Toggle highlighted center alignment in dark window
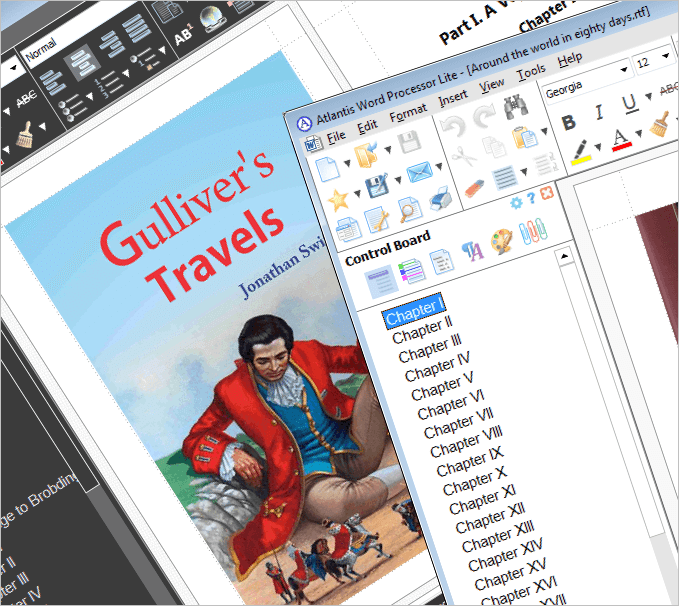This screenshot has width=679, height=606. (x=82, y=64)
